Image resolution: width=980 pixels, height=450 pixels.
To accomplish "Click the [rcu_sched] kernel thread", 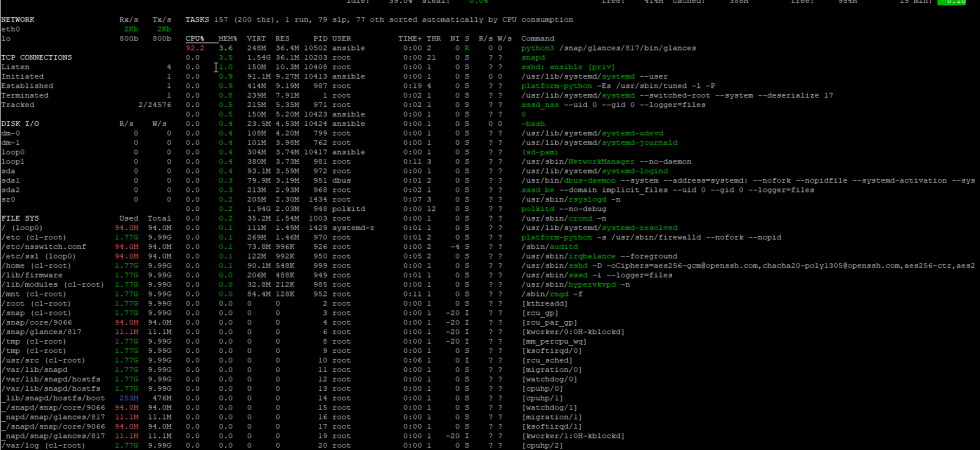I will click(x=547, y=360).
